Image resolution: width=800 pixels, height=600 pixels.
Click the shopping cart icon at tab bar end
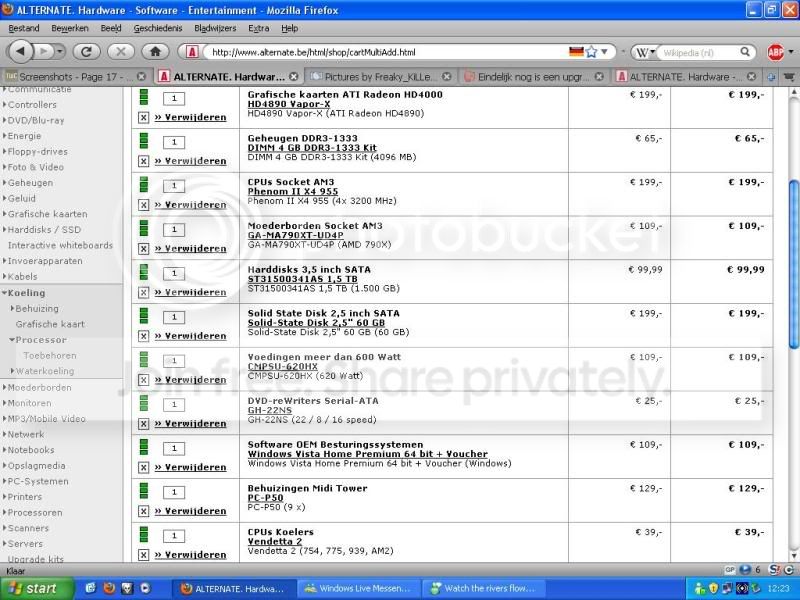(x=788, y=77)
